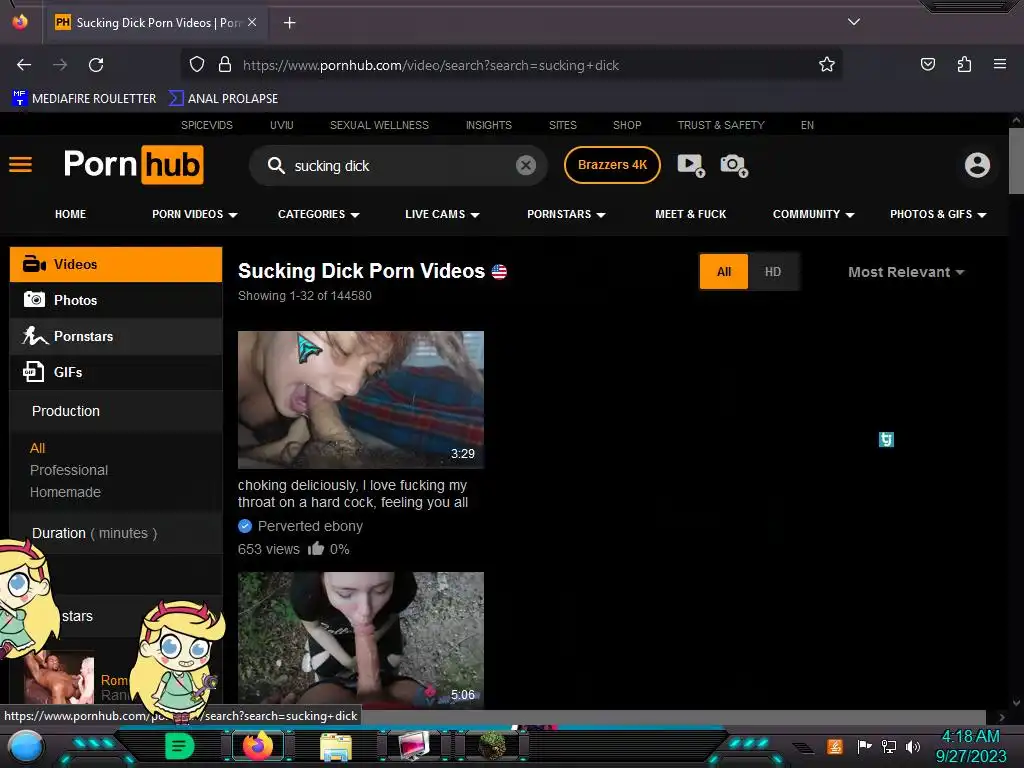Open the video thumbnail with 5:06 duration

coord(360,641)
